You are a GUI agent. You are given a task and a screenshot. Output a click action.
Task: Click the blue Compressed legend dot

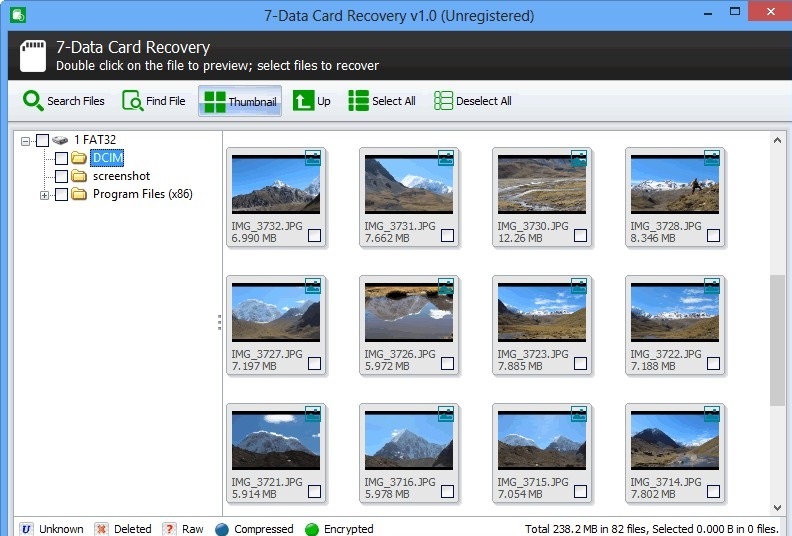(222, 529)
